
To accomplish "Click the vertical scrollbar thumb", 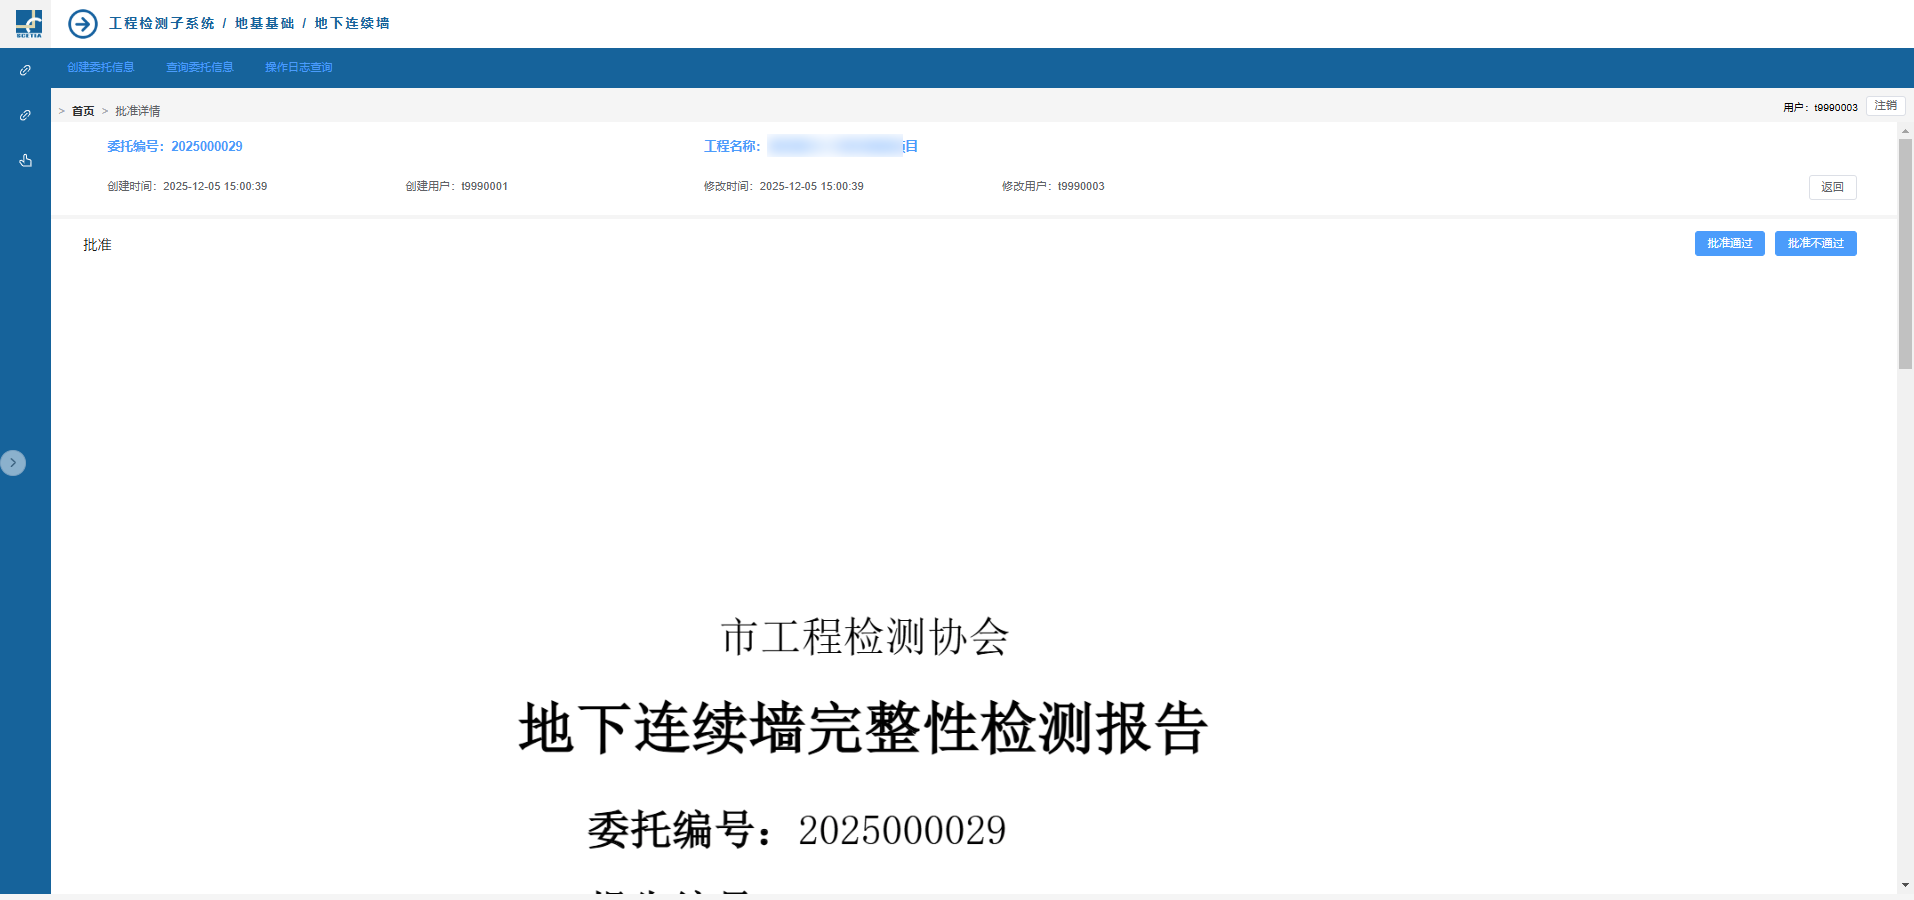I will 1905,254.
